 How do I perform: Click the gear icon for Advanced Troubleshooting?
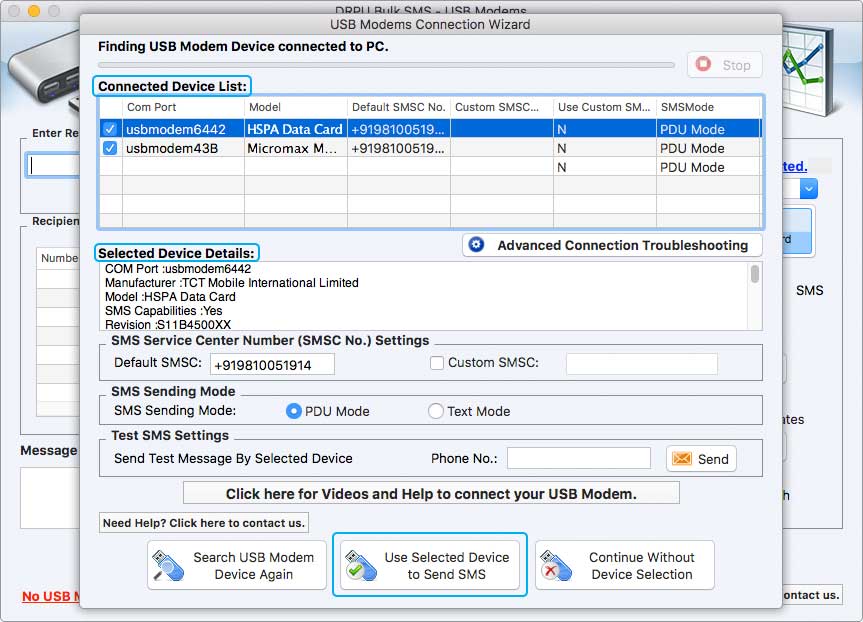point(477,244)
